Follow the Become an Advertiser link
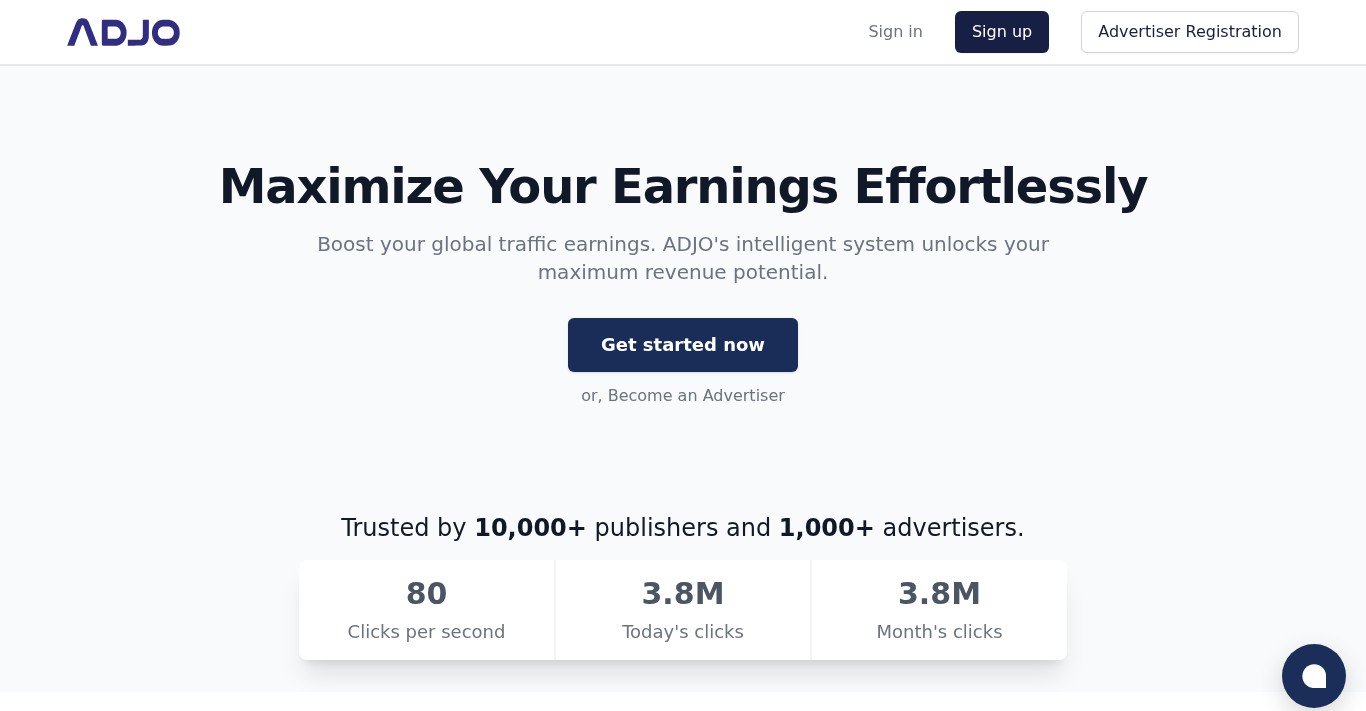 696,395
